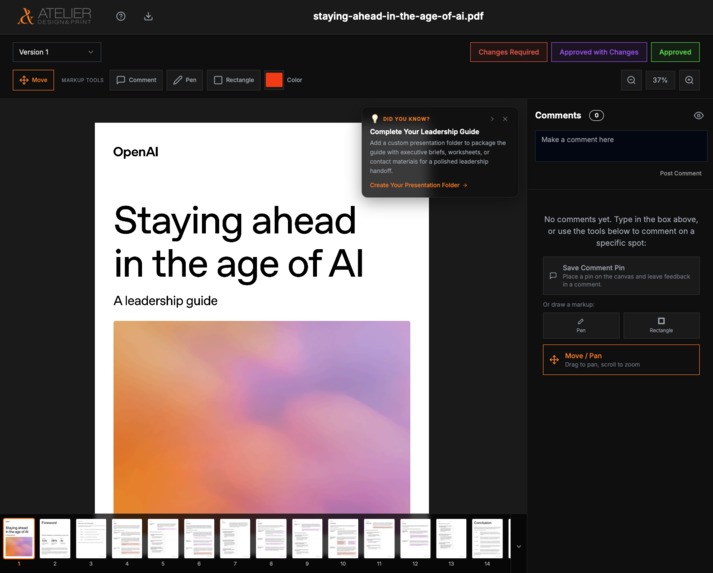Open page 1 thumbnail
This screenshot has width=713, height=573.
19,539
